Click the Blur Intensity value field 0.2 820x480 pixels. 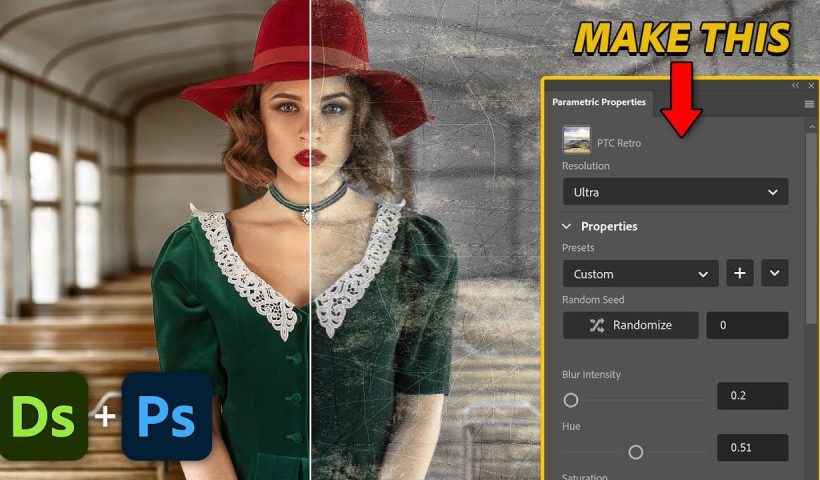point(752,396)
